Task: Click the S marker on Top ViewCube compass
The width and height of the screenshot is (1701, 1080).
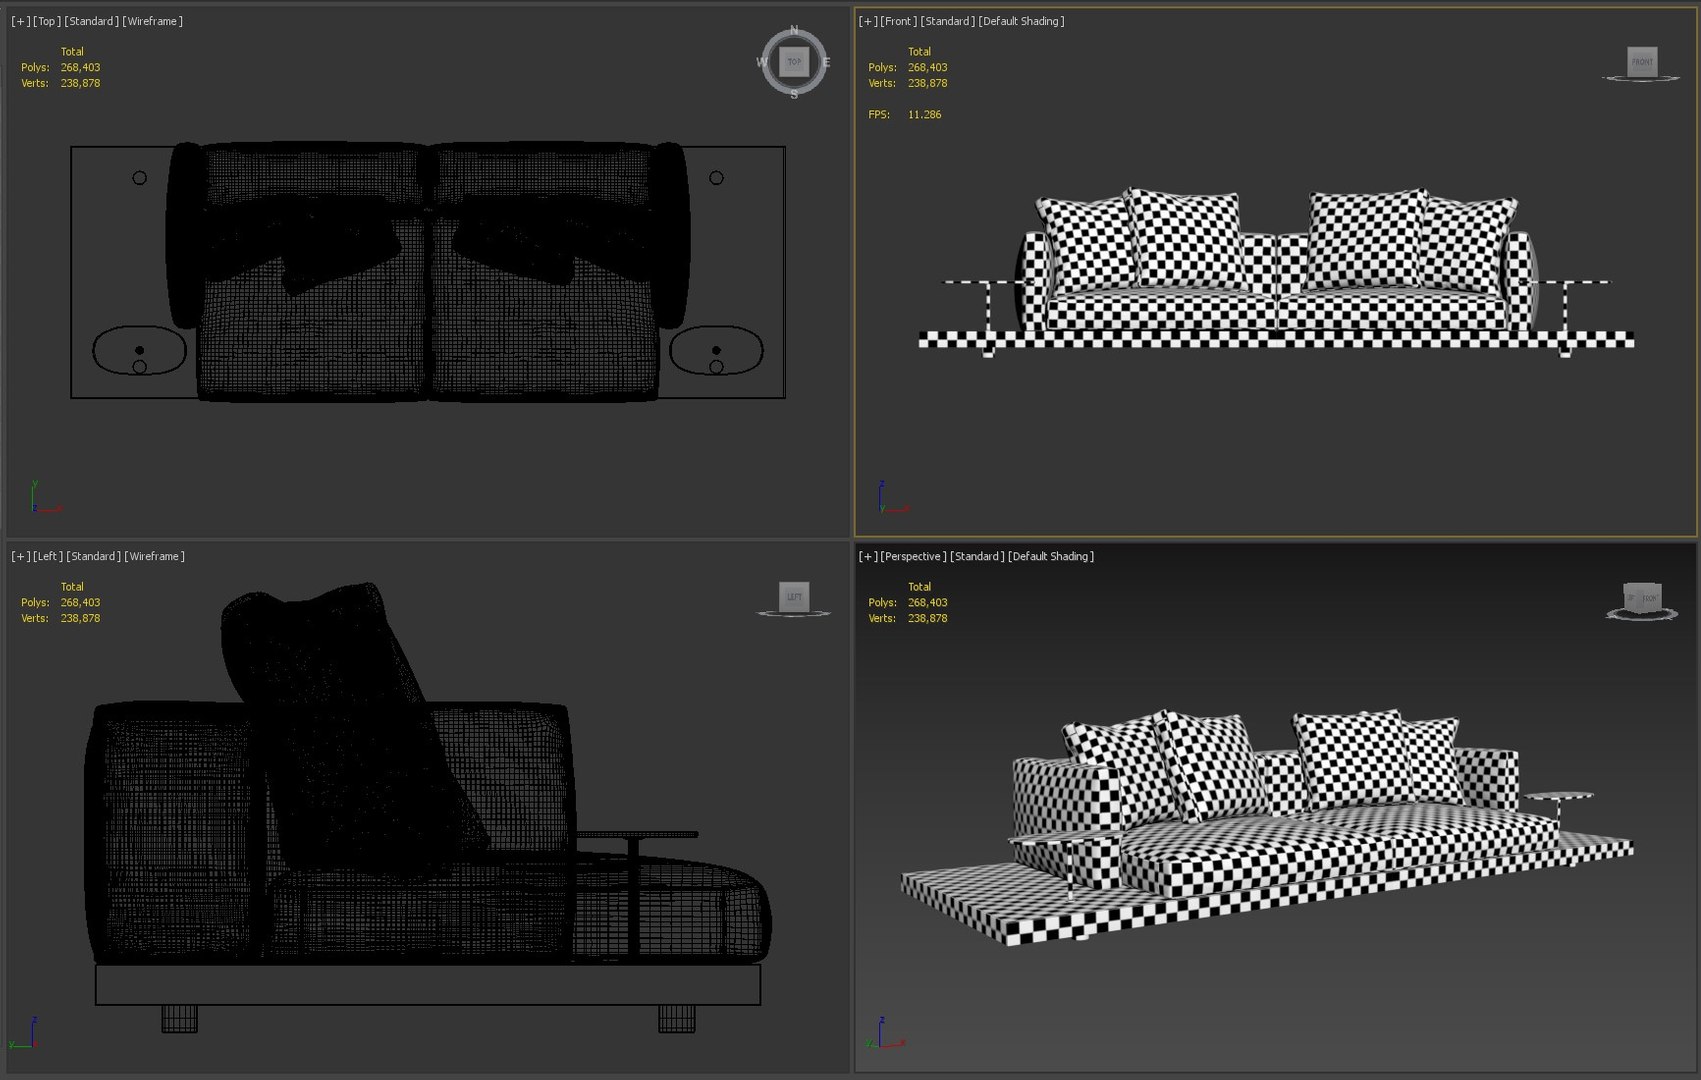Action: [x=794, y=95]
